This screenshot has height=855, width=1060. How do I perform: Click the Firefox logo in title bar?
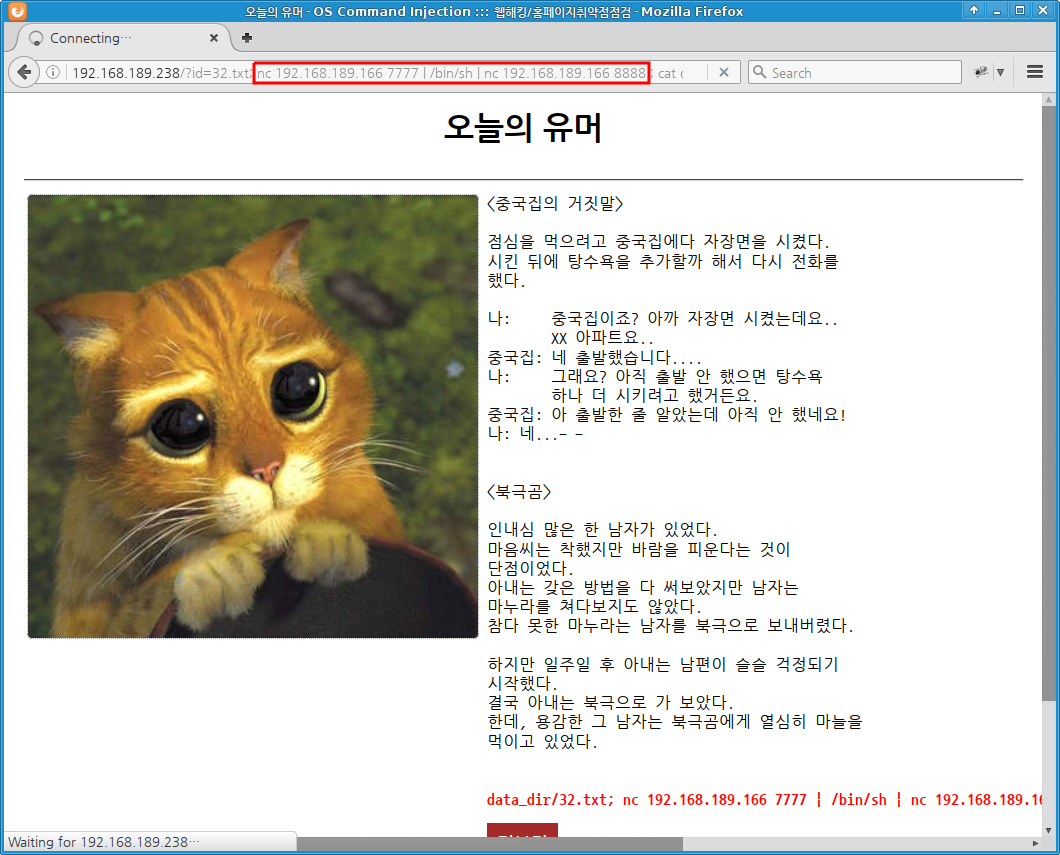[17, 11]
